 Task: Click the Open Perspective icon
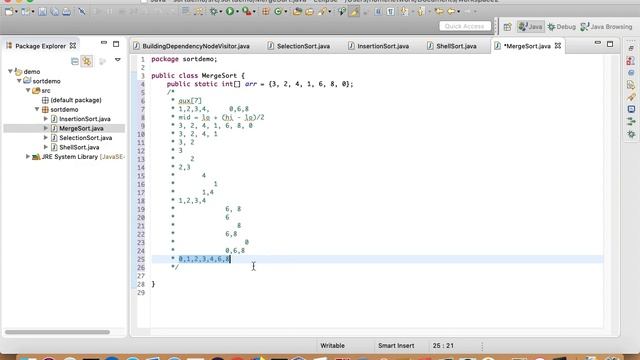[x=507, y=27]
